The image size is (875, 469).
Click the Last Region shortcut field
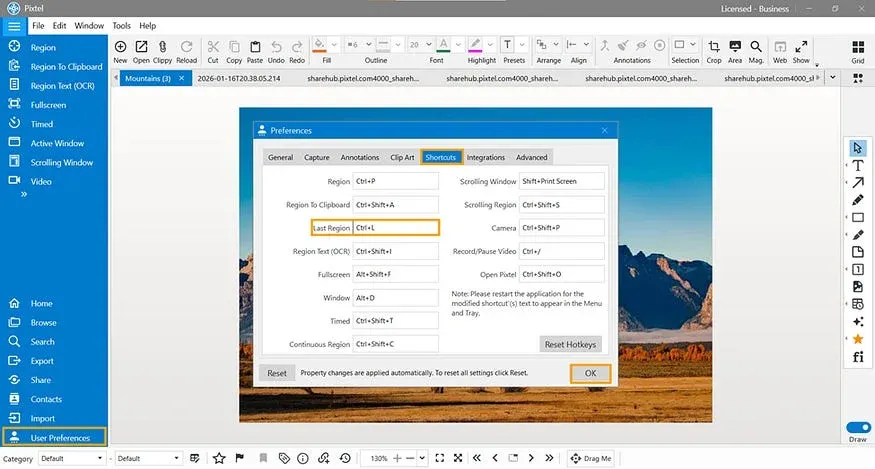tap(396, 227)
